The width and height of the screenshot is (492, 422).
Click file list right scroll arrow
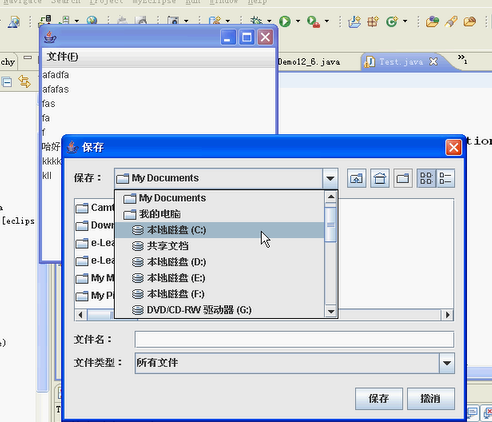click(448, 315)
